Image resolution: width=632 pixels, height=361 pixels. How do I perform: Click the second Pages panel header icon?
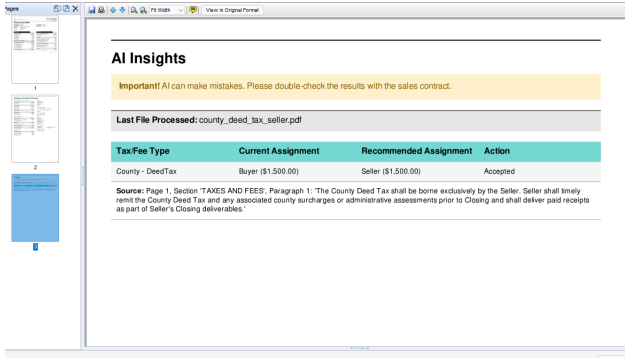[x=66, y=8]
